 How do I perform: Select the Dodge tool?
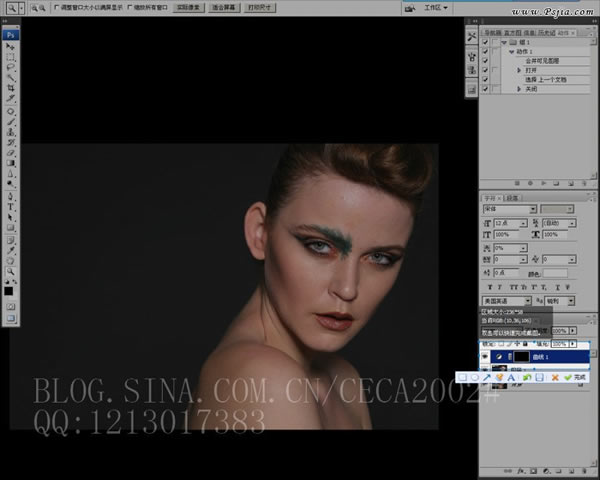click(x=10, y=184)
